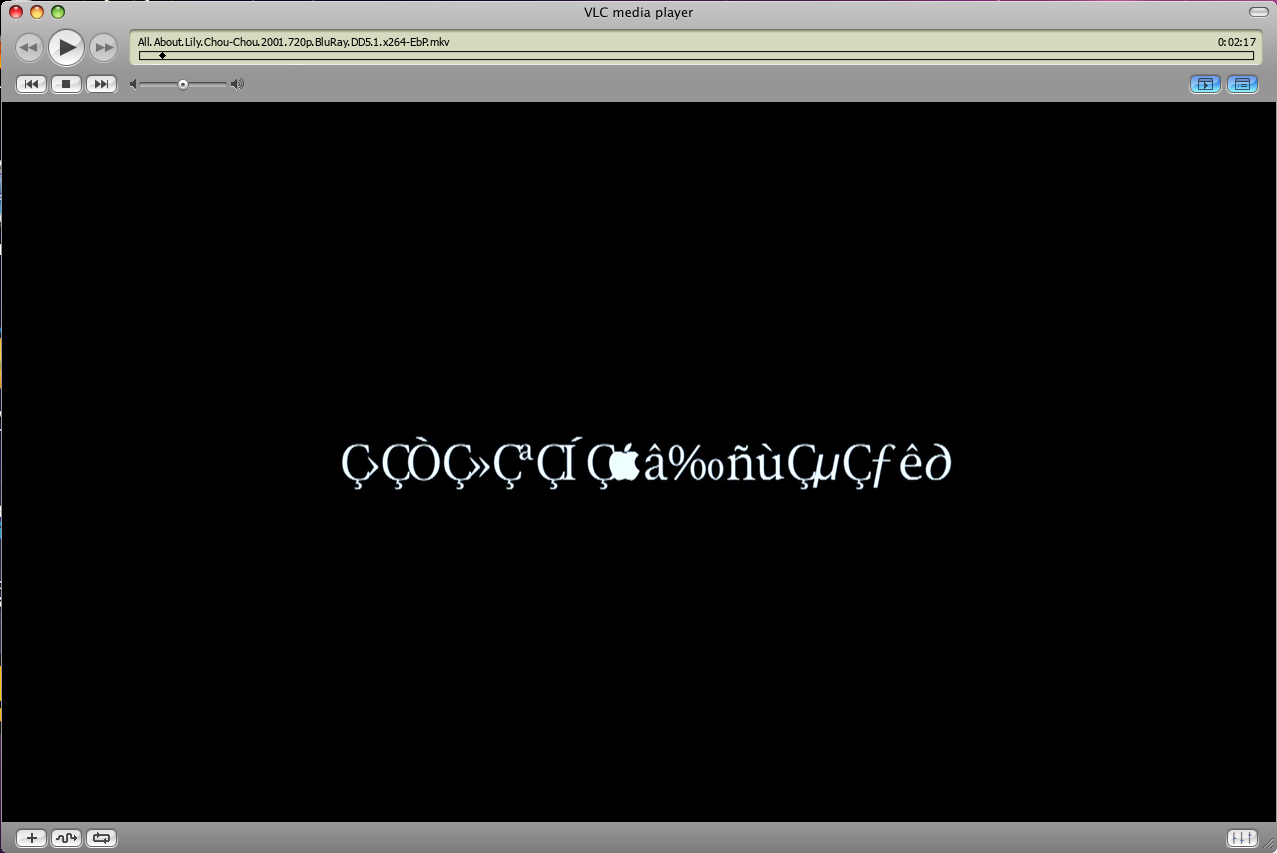1277x853 pixels.
Task: Click the volume slider knob
Action: point(183,84)
